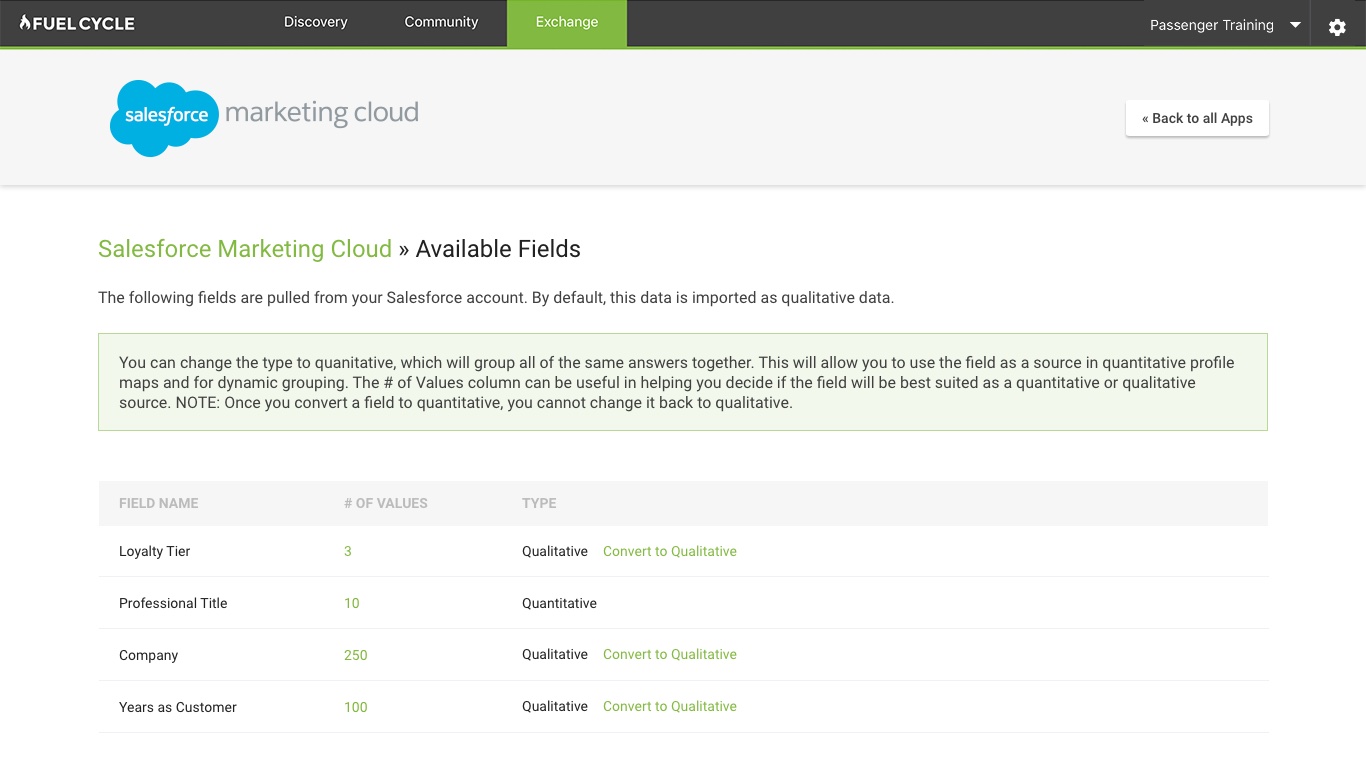Click the Loyalty Tier field name
The image size is (1366, 783).
point(154,551)
